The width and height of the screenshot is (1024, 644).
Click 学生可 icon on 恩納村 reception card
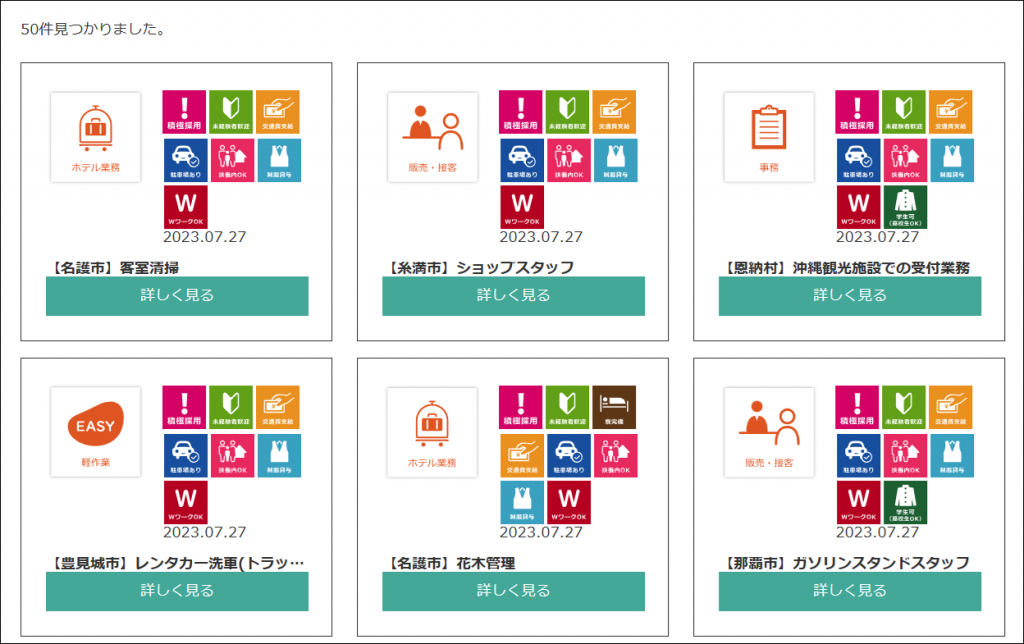pos(905,207)
